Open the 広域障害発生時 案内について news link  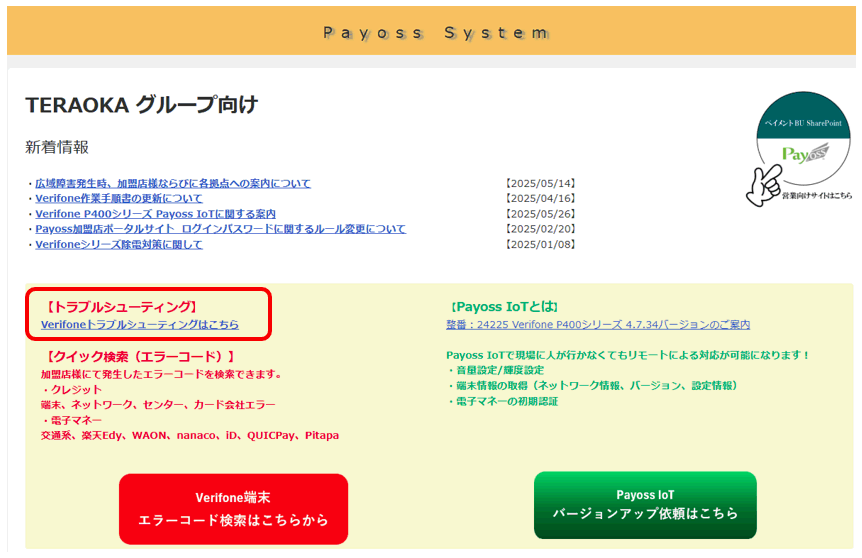173,184
